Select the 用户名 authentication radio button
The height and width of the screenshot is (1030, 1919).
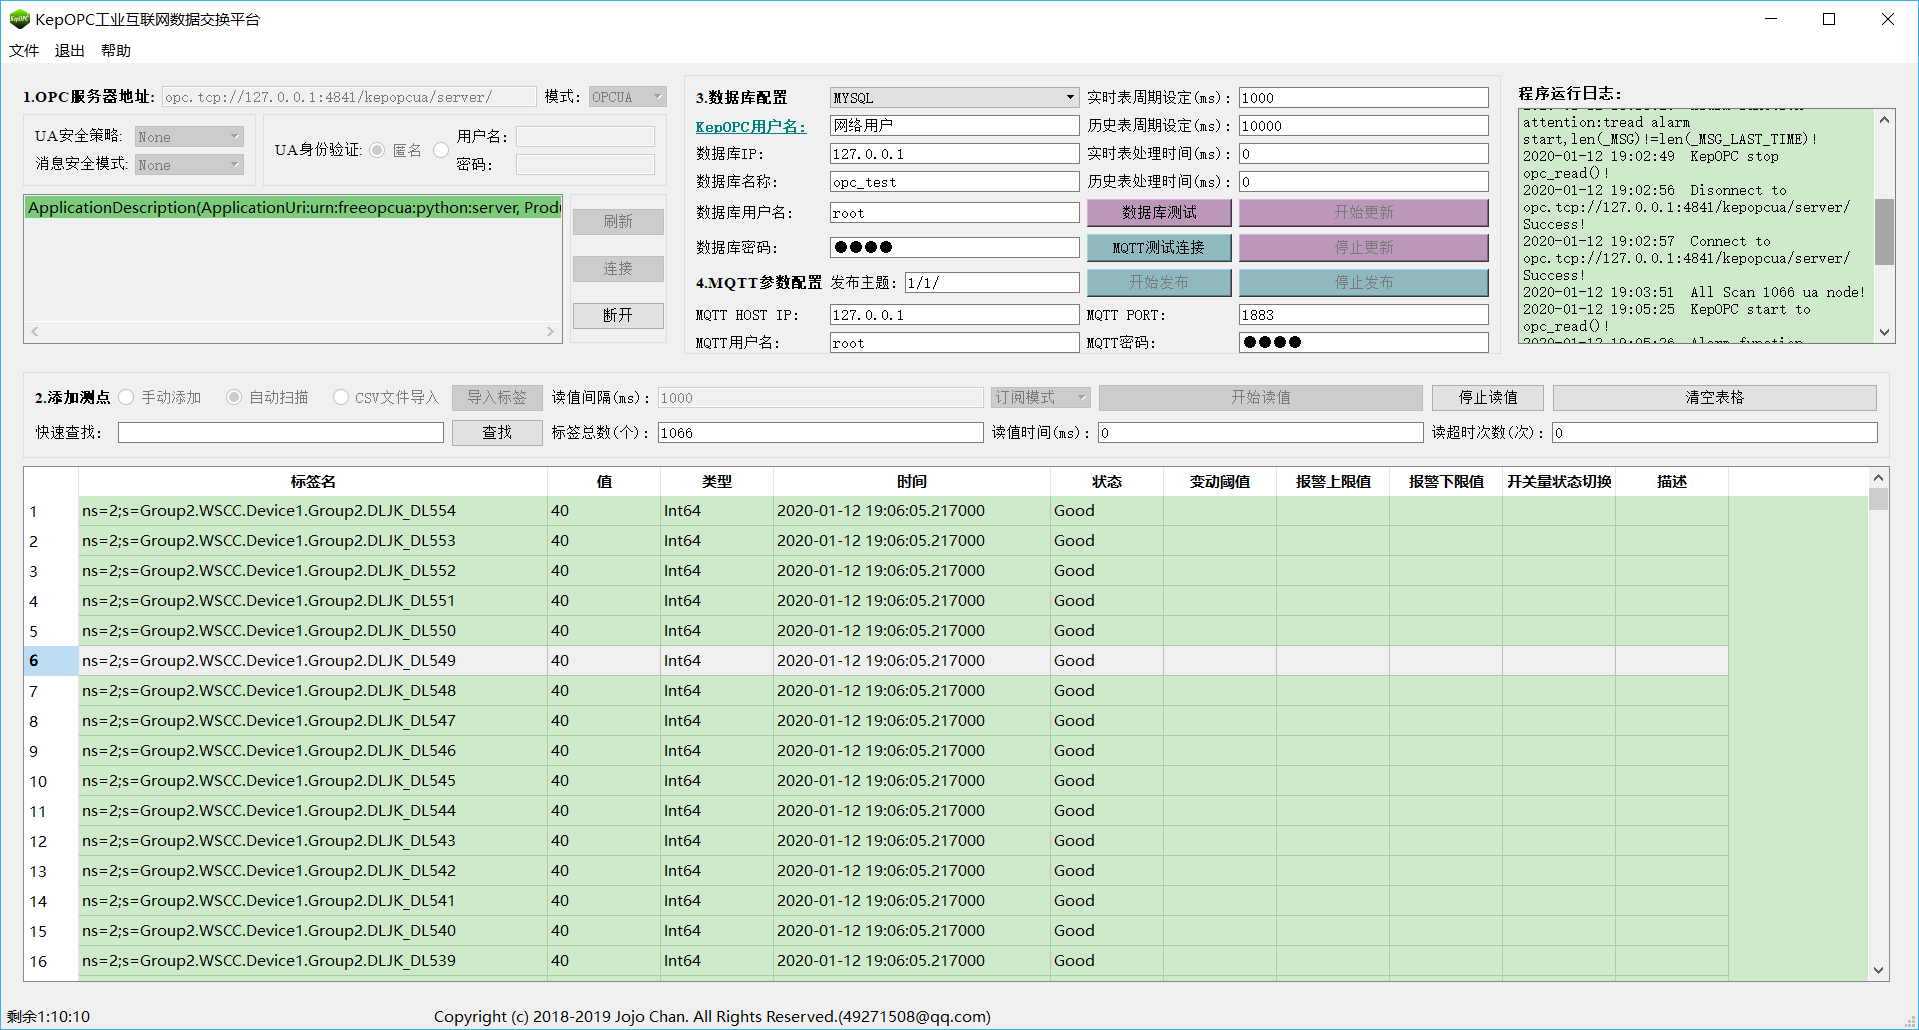(x=441, y=150)
